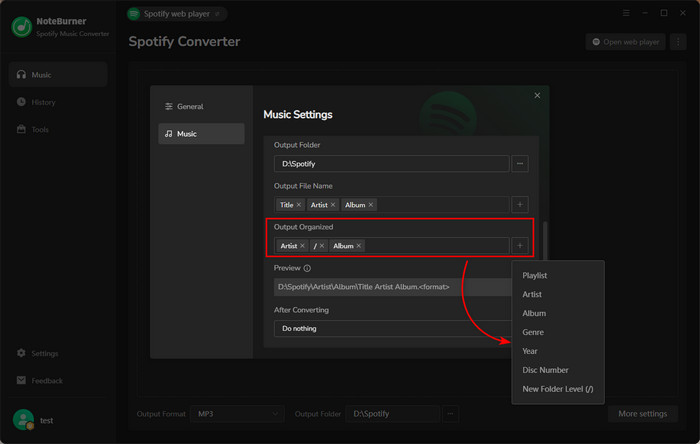The image size is (700, 444).
Task: Click the Spotify Converter heading
Action: [x=184, y=41]
